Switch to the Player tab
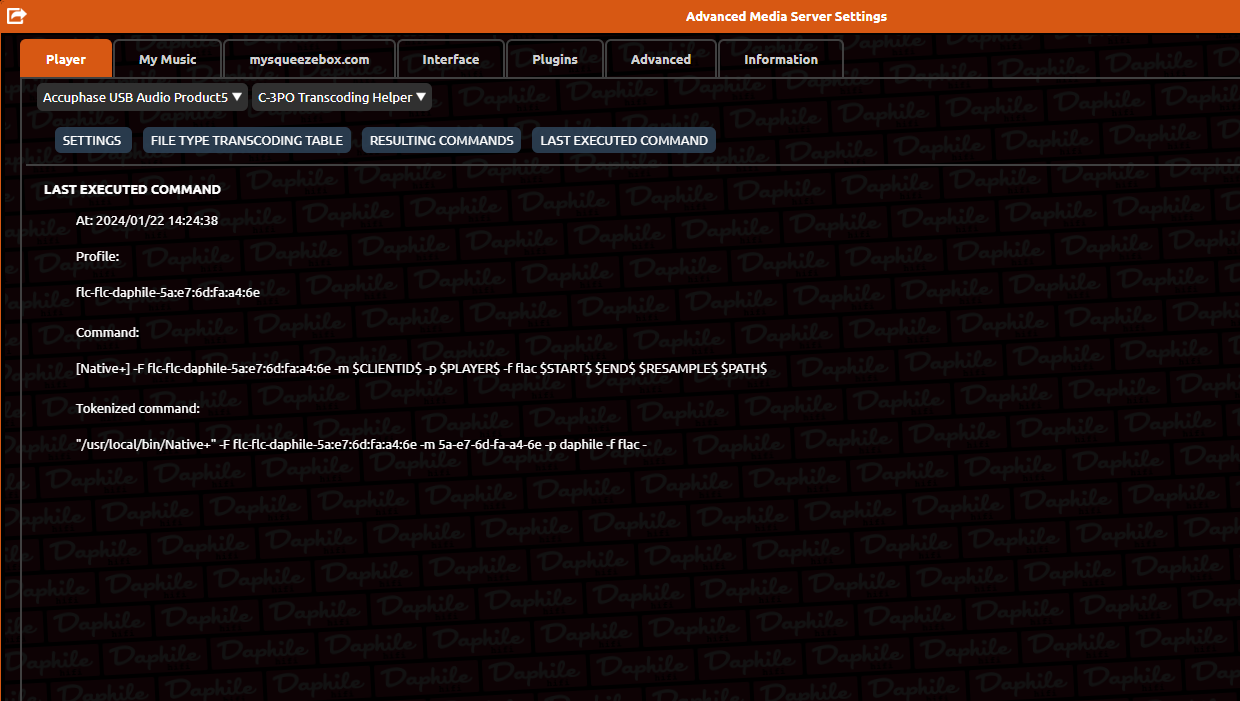The image size is (1240, 701). [x=66, y=59]
